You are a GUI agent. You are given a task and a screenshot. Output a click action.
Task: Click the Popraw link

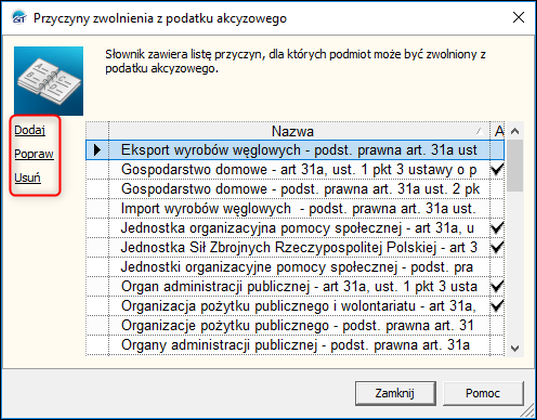(34, 154)
